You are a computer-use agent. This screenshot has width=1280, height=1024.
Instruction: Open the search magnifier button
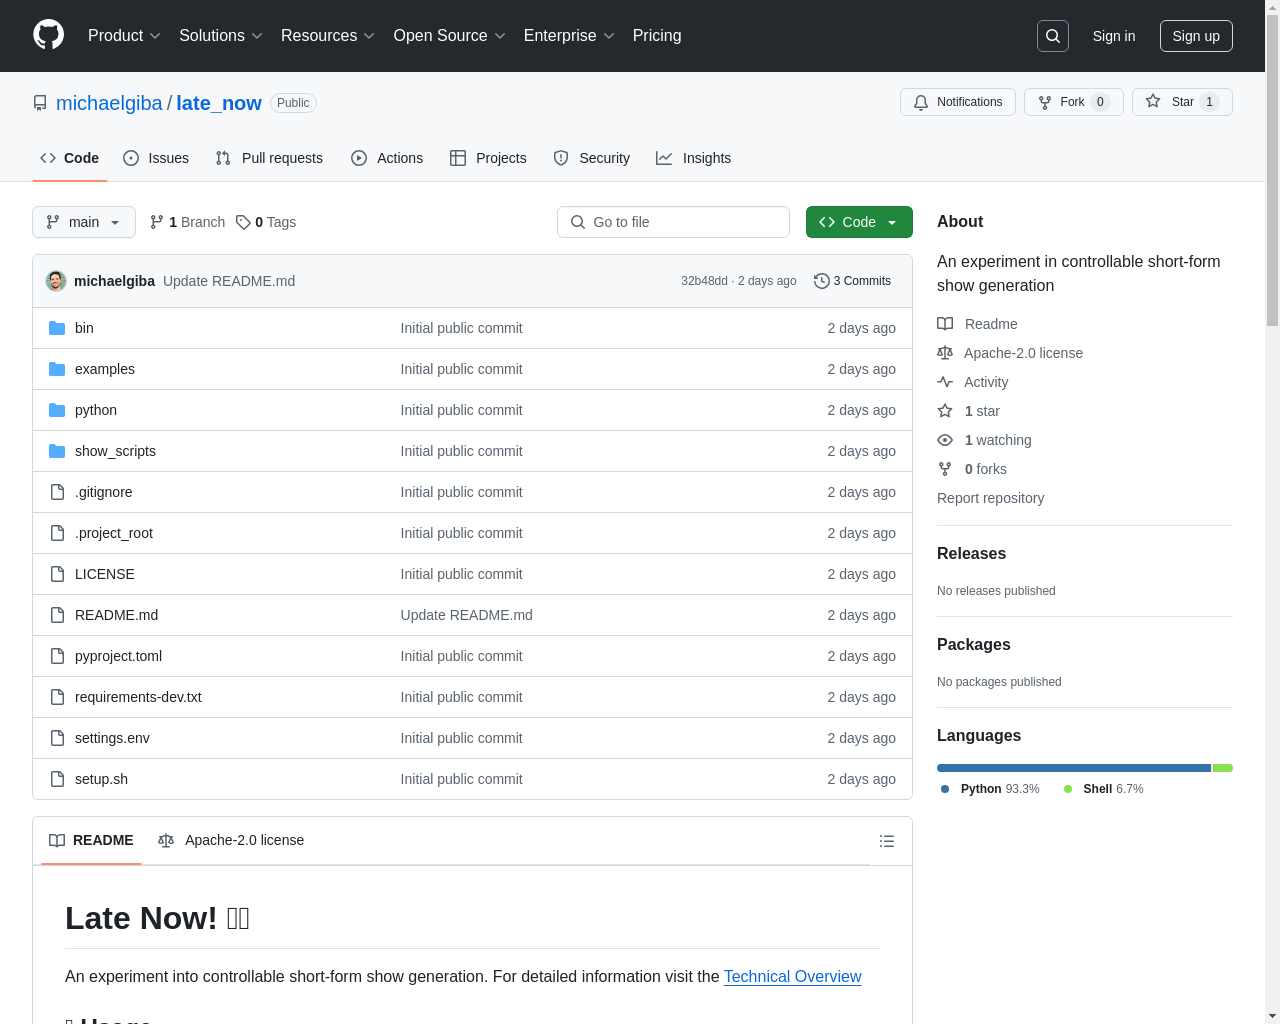pyautogui.click(x=1053, y=36)
